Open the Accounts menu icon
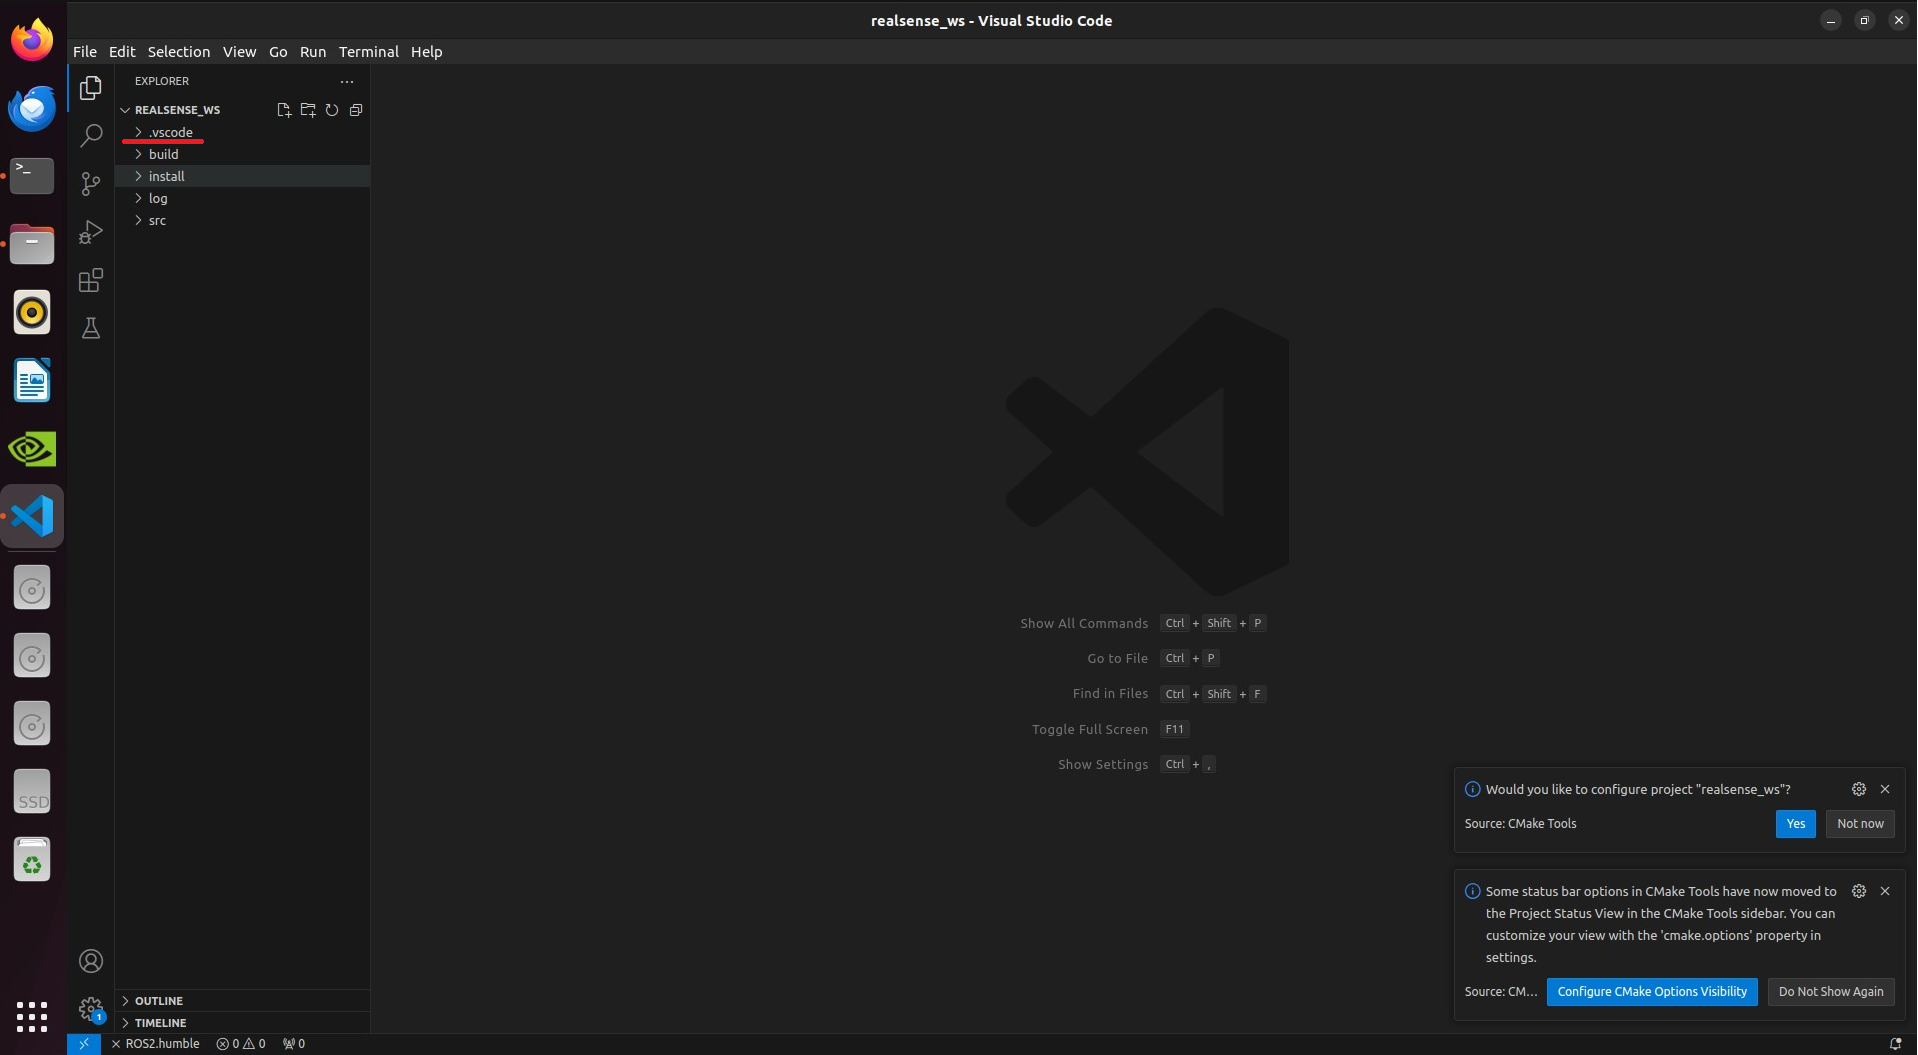The height and width of the screenshot is (1055, 1918). pyautogui.click(x=91, y=961)
